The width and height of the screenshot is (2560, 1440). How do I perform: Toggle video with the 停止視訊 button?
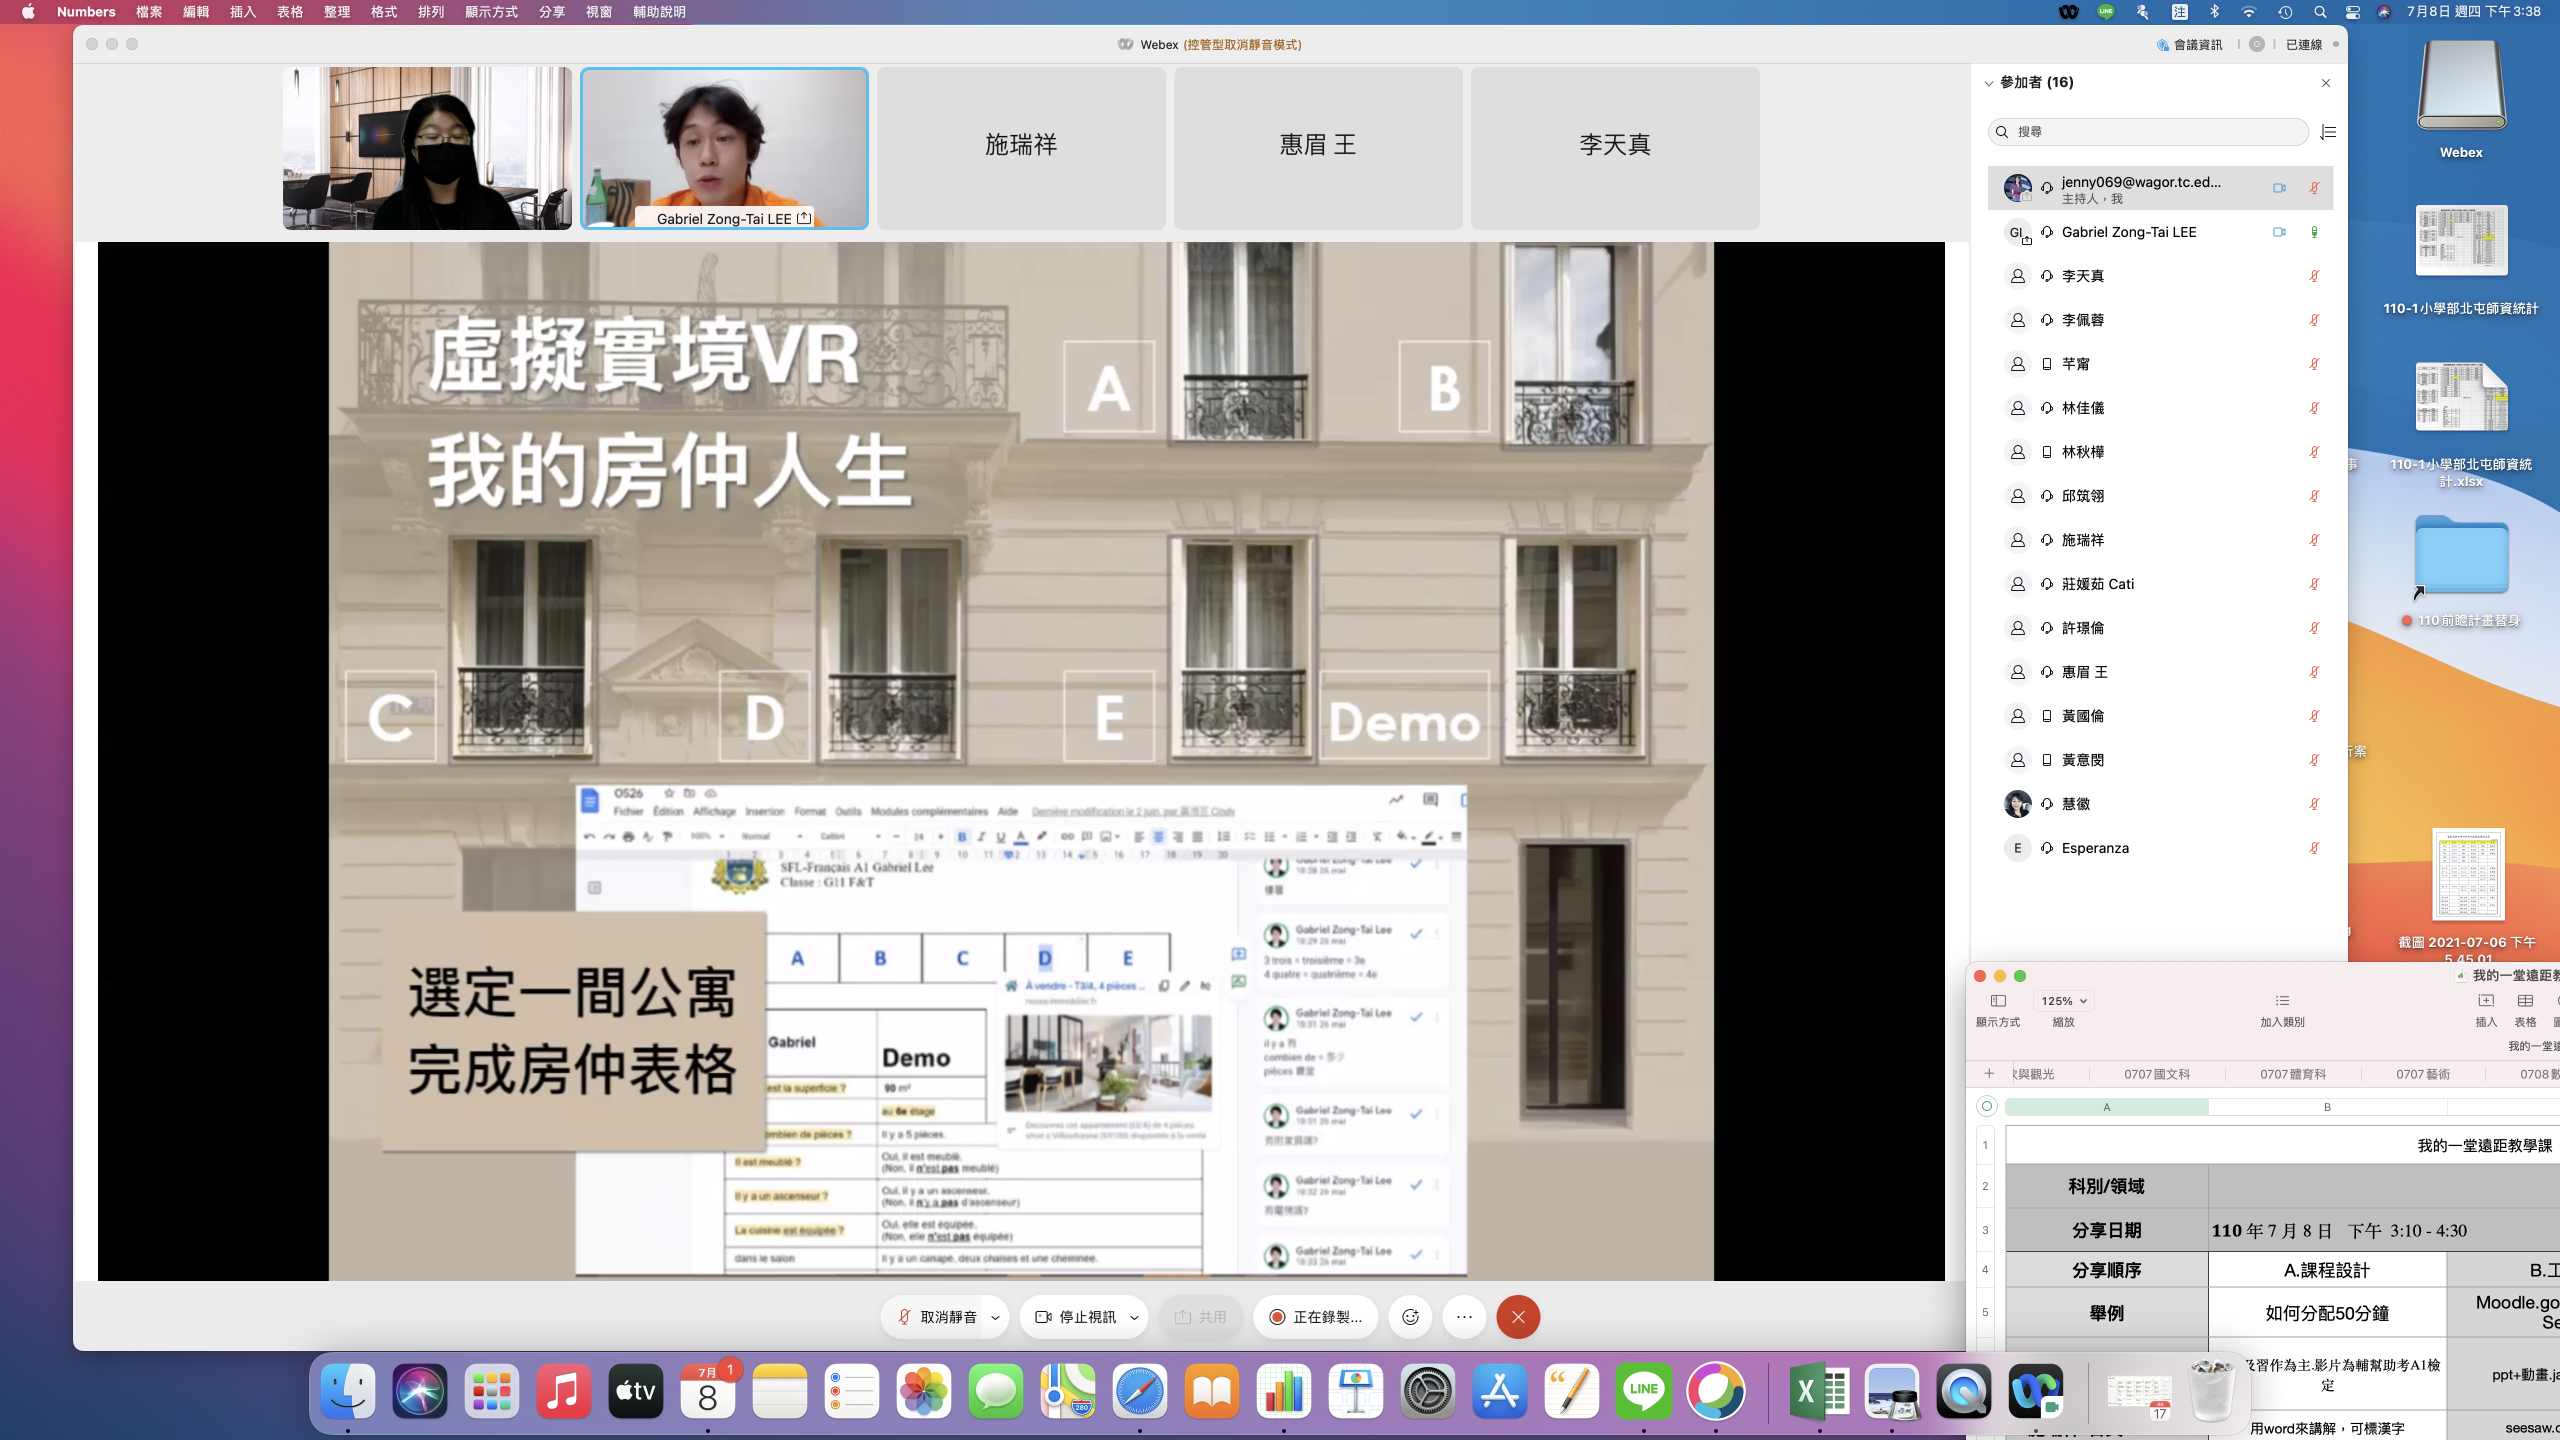click(x=1075, y=1317)
